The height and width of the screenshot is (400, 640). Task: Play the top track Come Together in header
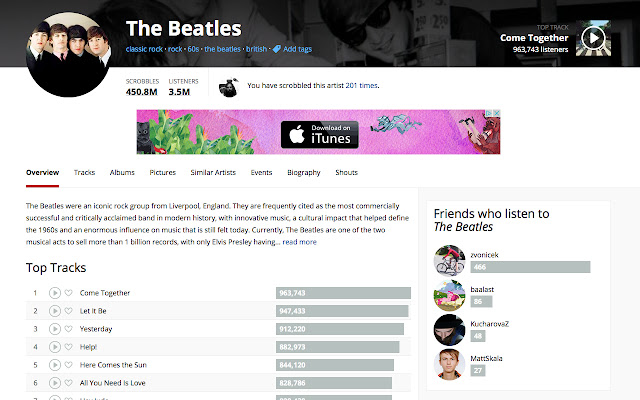click(x=593, y=38)
